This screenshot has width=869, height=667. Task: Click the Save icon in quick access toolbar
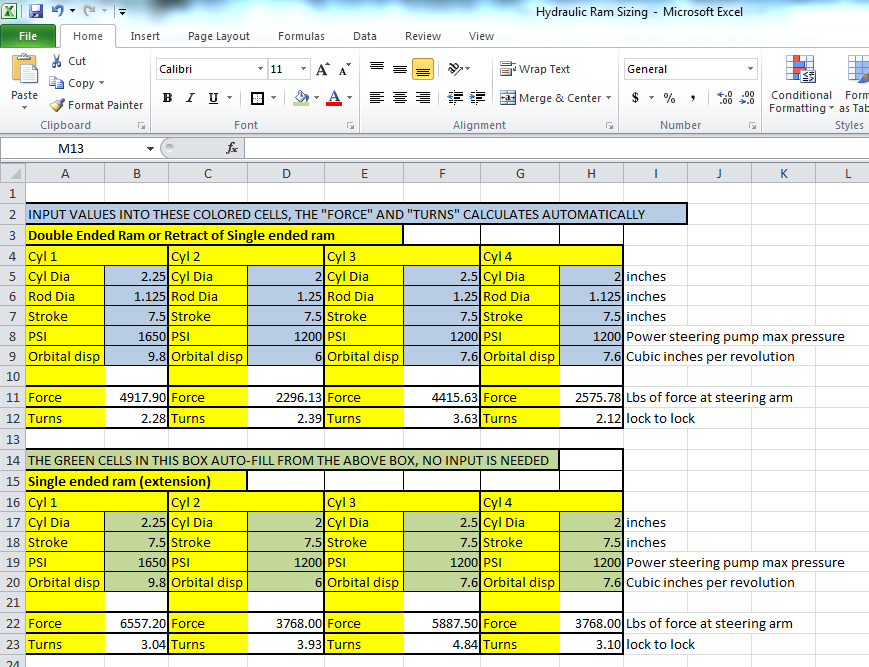tap(36, 11)
